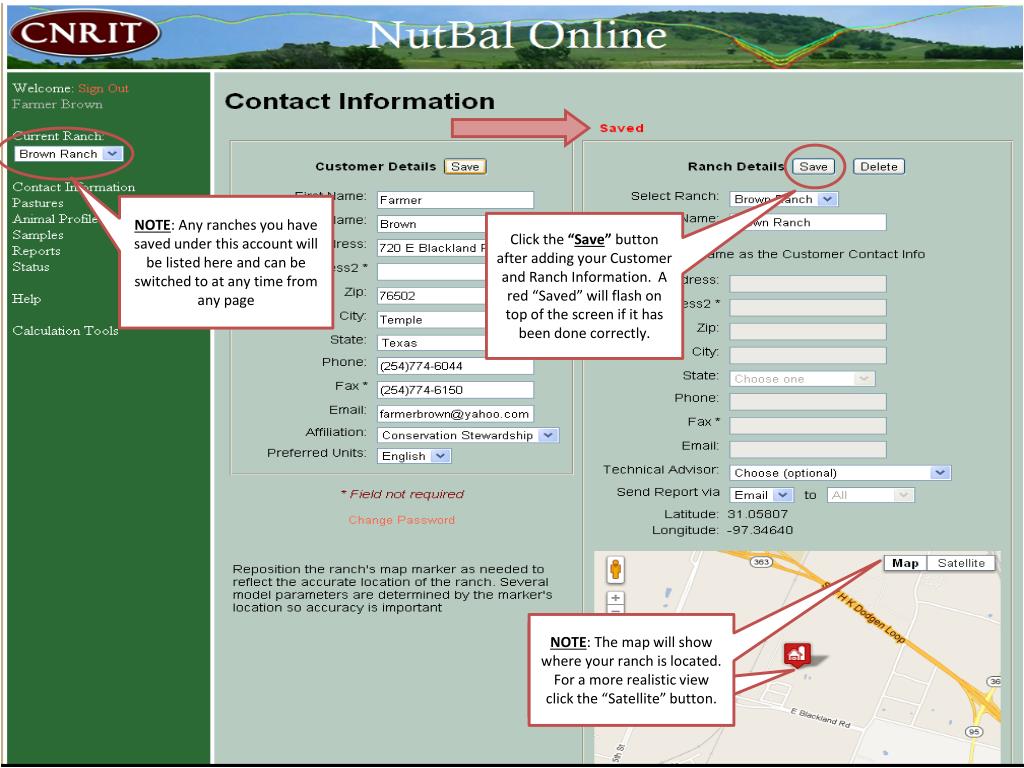Click the ranch Phone field
The image size is (1024, 768).
click(808, 402)
